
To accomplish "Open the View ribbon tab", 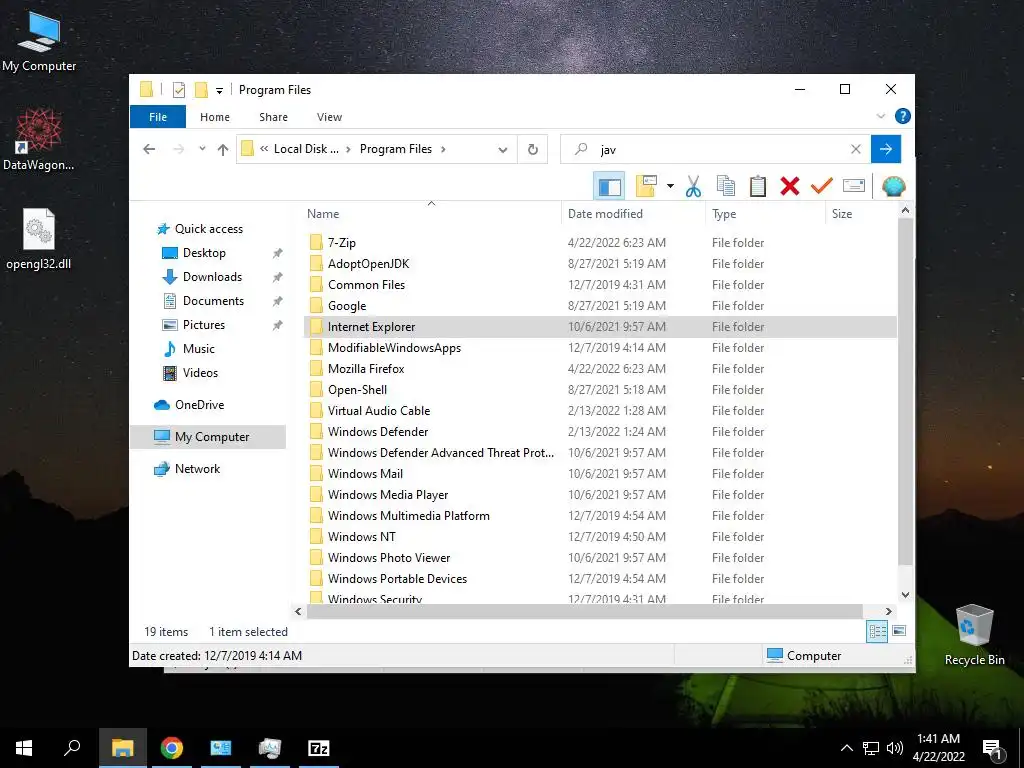I will point(329,117).
